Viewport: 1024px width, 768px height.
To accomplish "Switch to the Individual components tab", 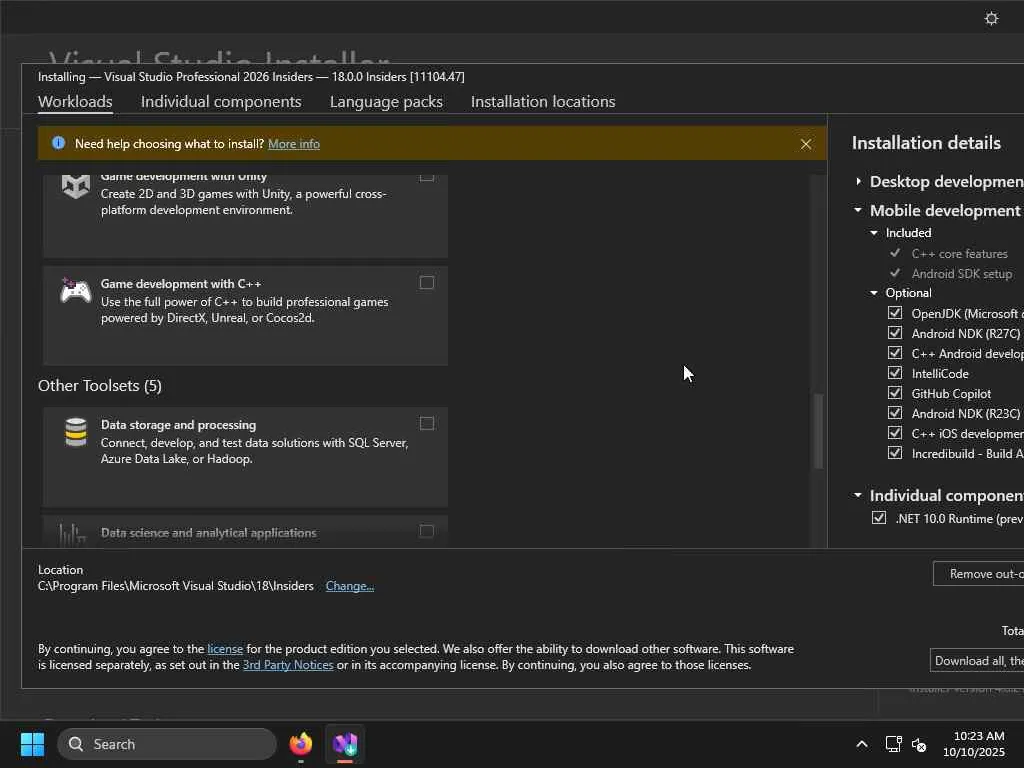I will click(x=221, y=102).
